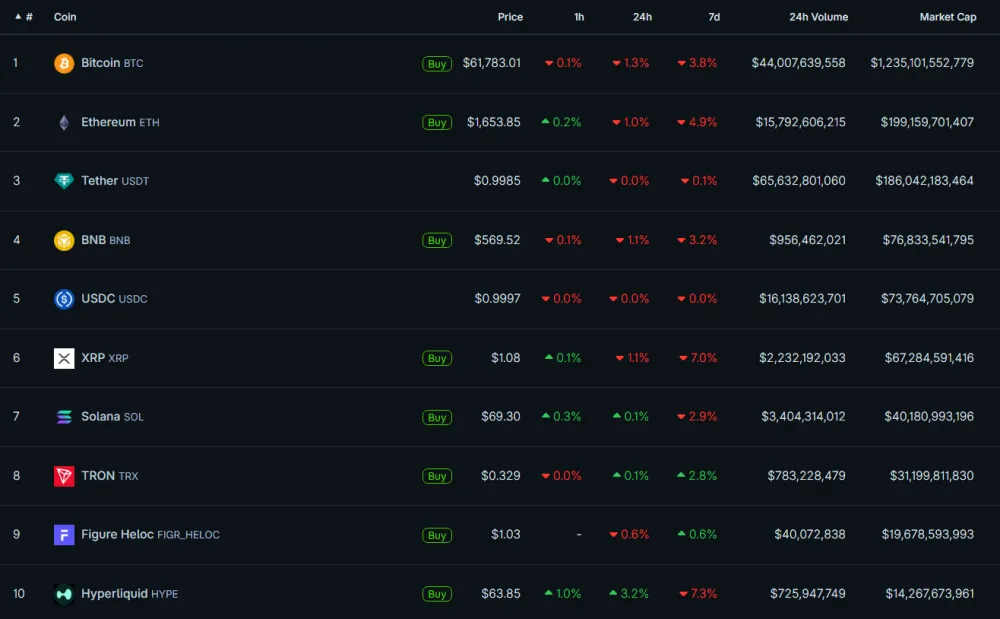
Task: Click Solana 1h change 0.3%
Action: click(x=561, y=417)
